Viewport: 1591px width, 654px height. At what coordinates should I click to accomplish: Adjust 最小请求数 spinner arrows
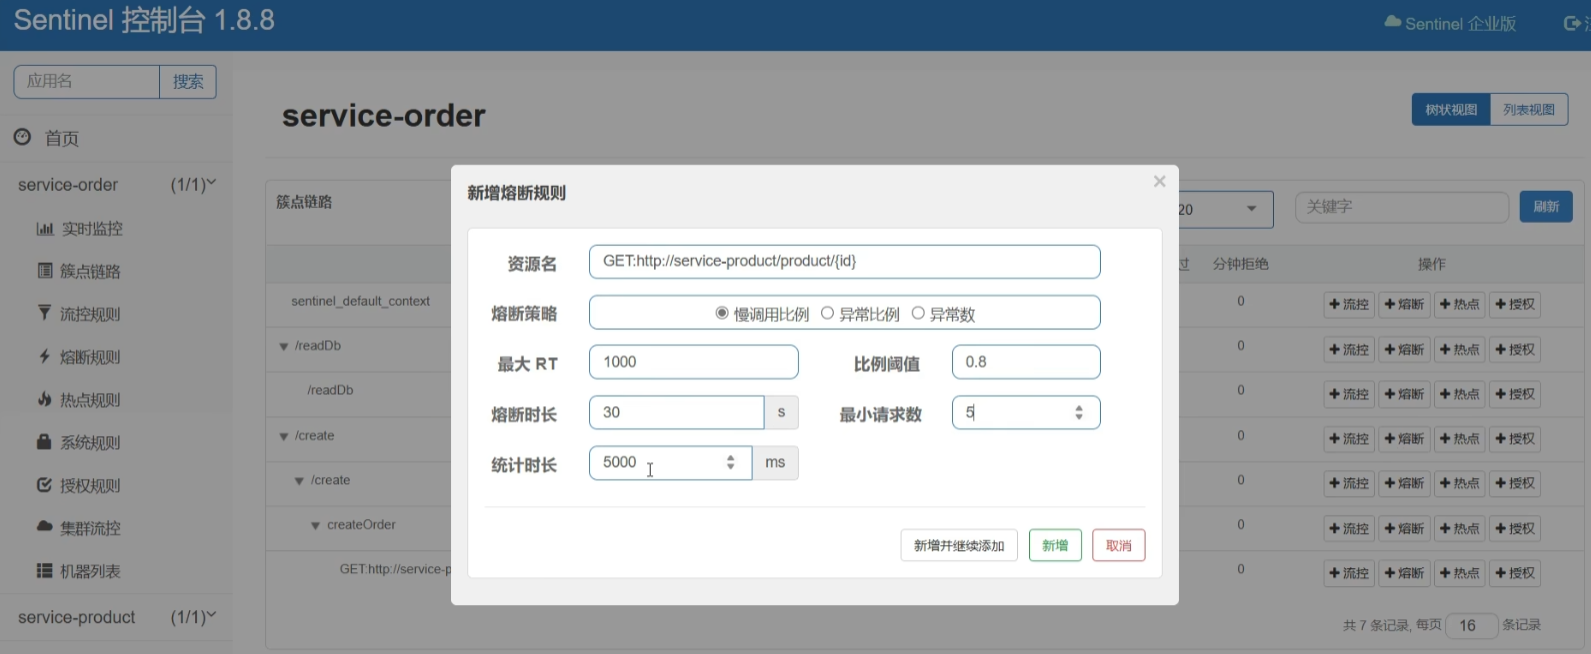pos(1079,412)
